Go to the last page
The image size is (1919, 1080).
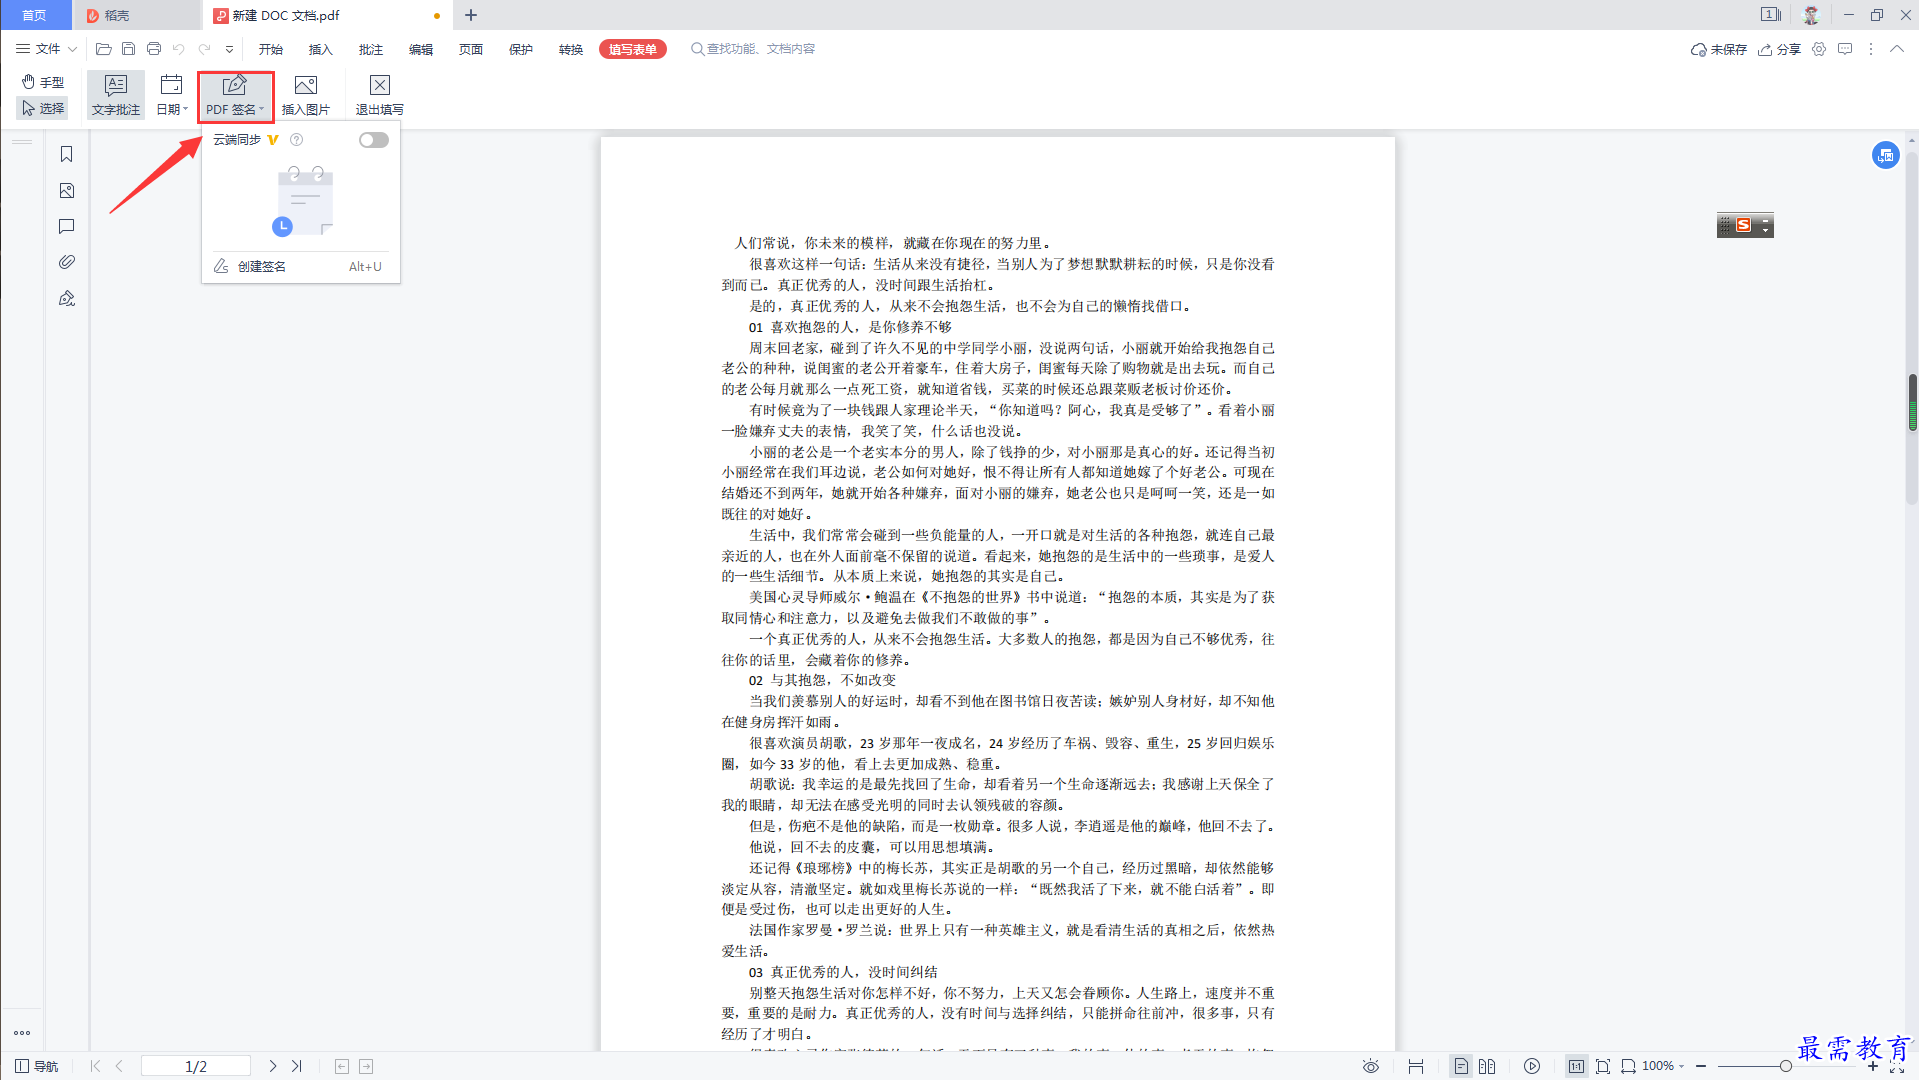pos(297,1066)
